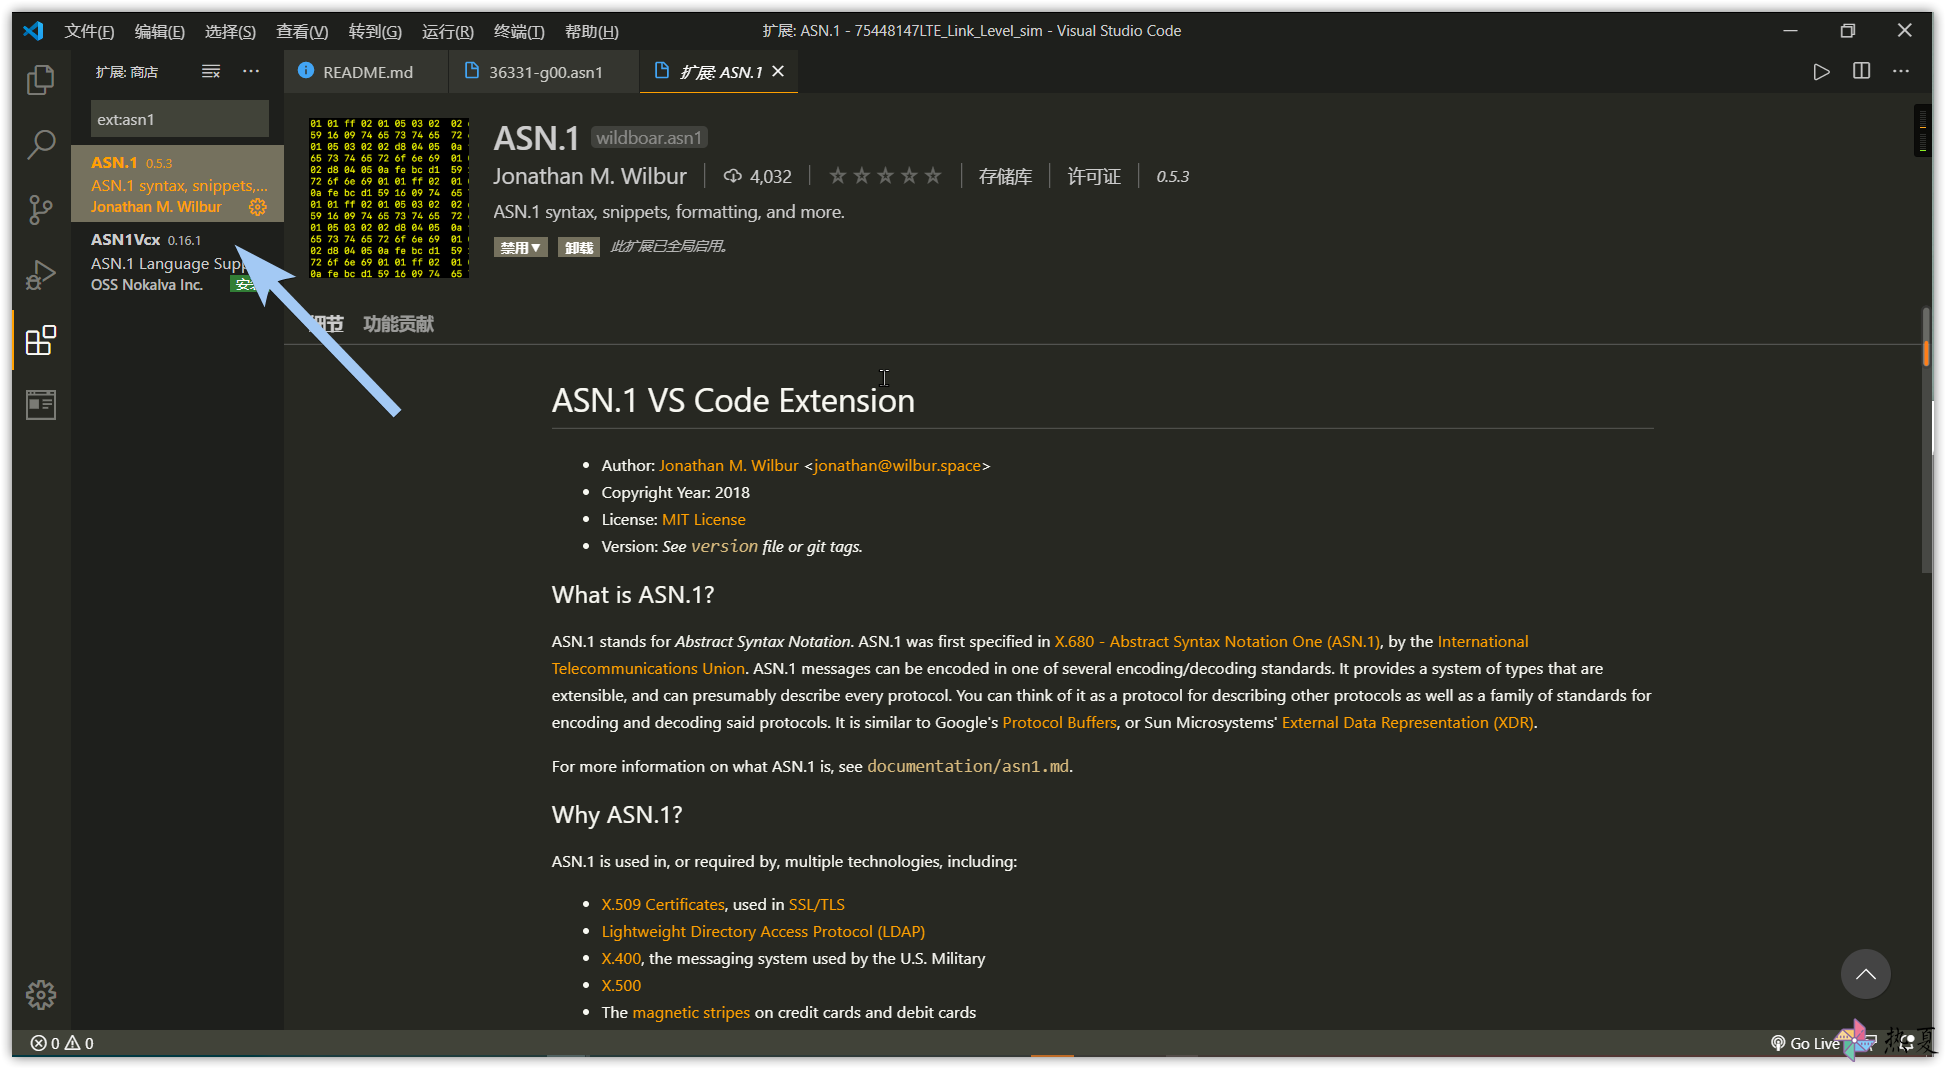Open editor more actions menu

(1901, 72)
